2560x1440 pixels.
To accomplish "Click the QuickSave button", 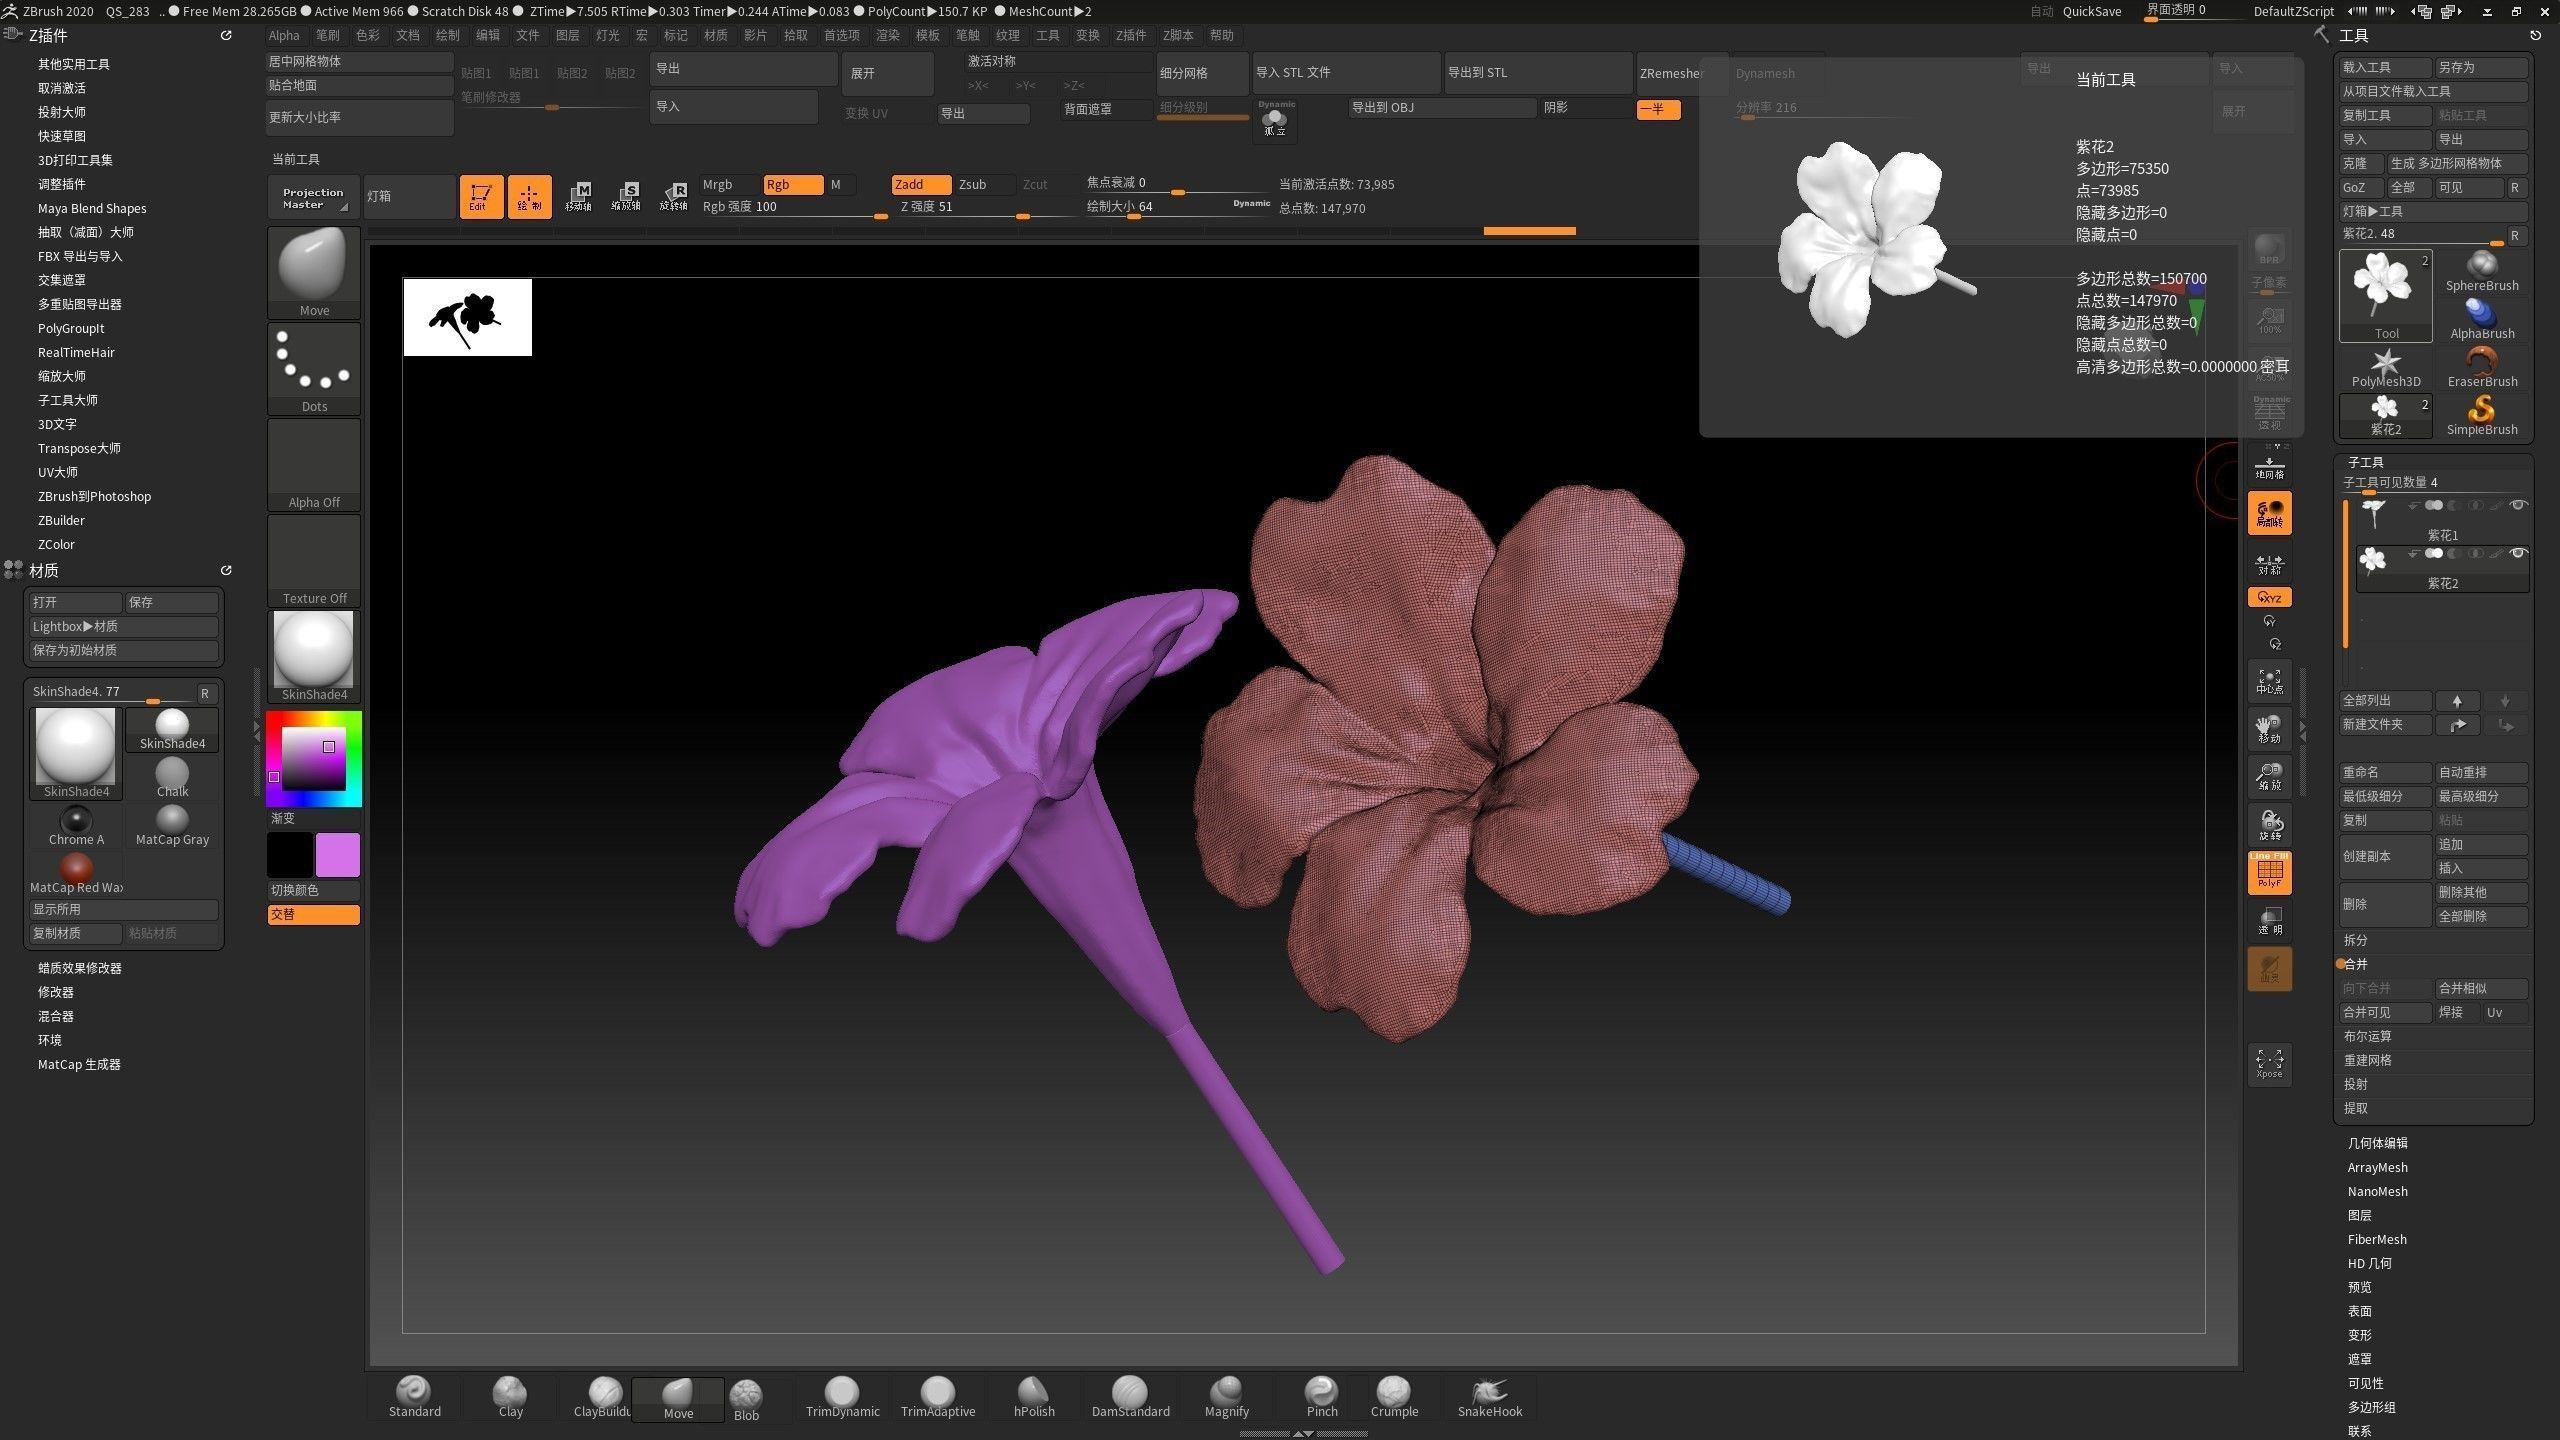I will [x=2092, y=11].
